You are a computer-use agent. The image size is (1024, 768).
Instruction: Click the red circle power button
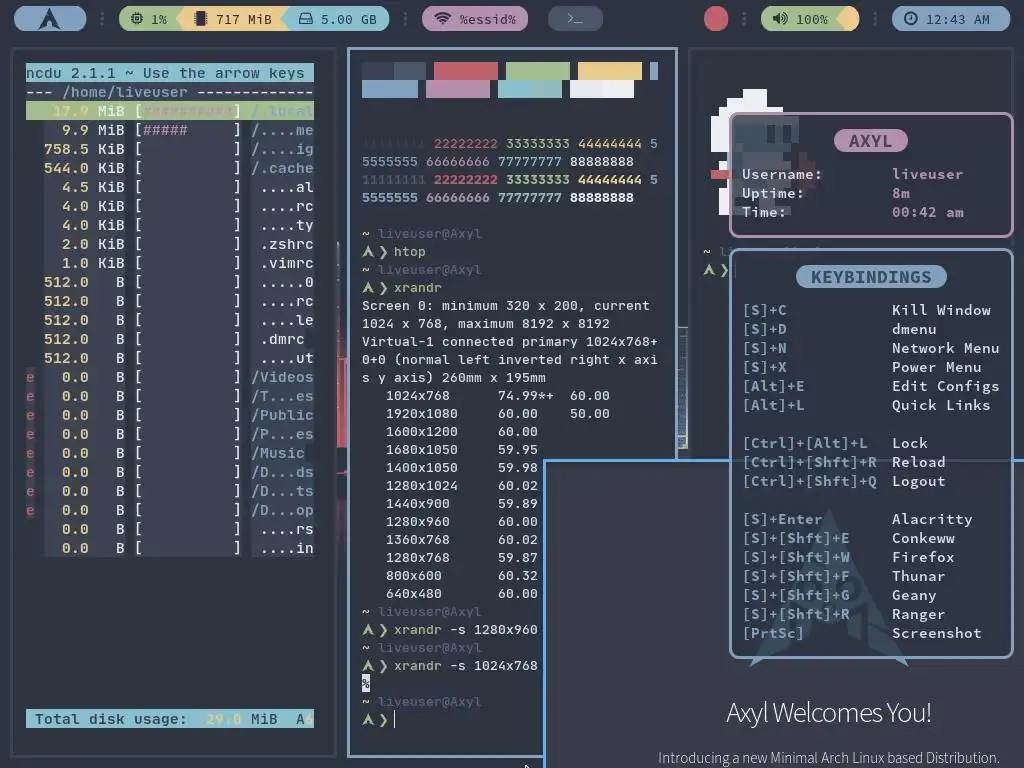pyautogui.click(x=716, y=19)
